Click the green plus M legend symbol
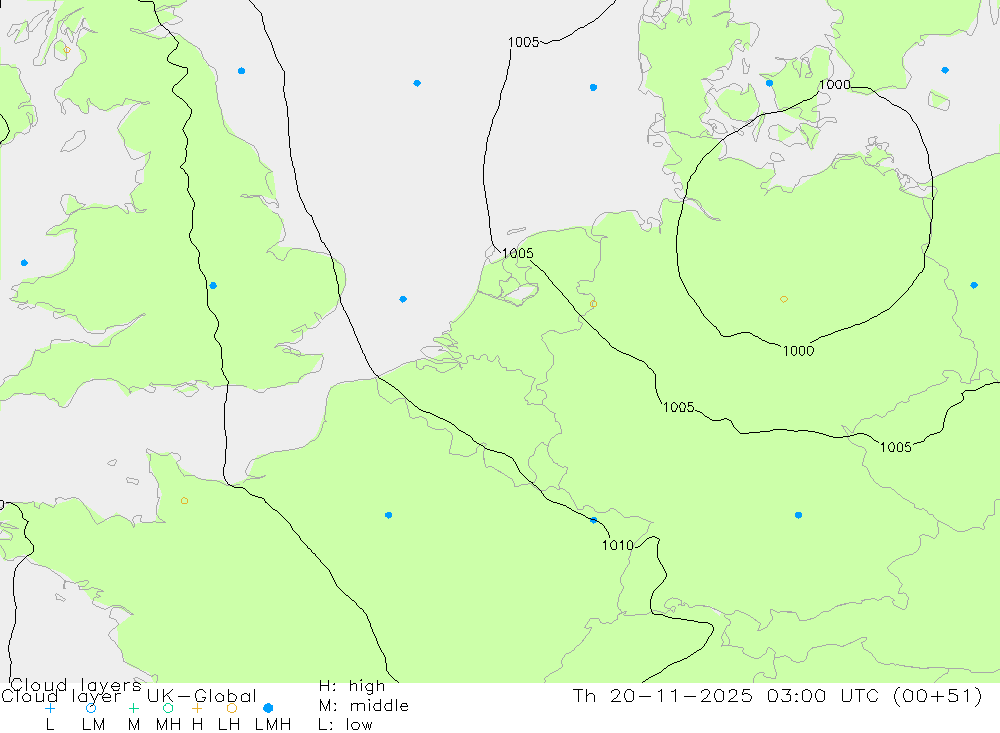Image resolution: width=1000 pixels, height=733 pixels. (133, 708)
